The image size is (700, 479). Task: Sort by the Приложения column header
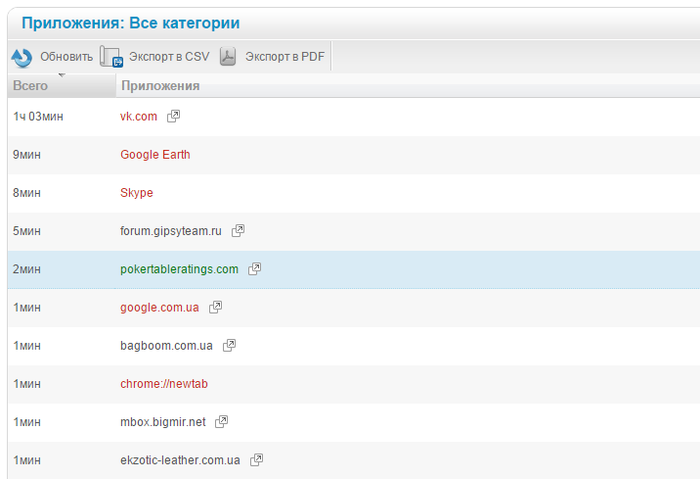pos(160,86)
